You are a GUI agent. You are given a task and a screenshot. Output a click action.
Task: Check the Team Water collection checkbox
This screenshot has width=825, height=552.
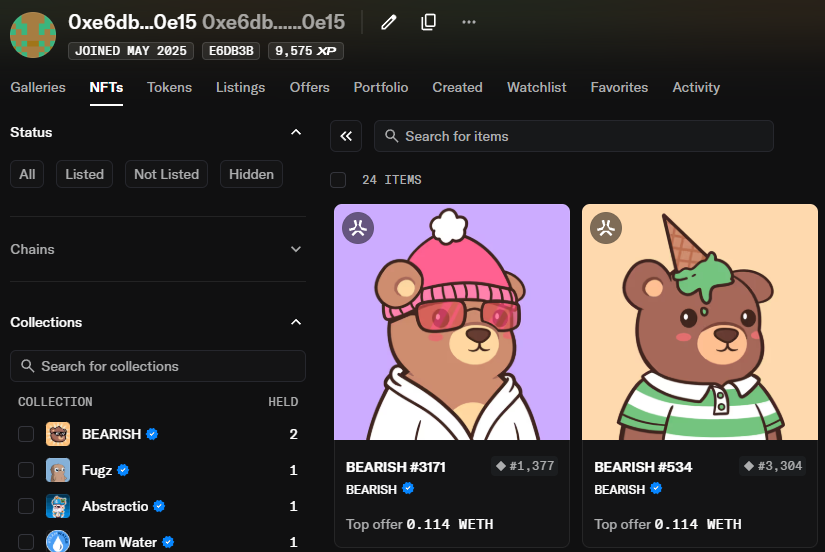26,542
